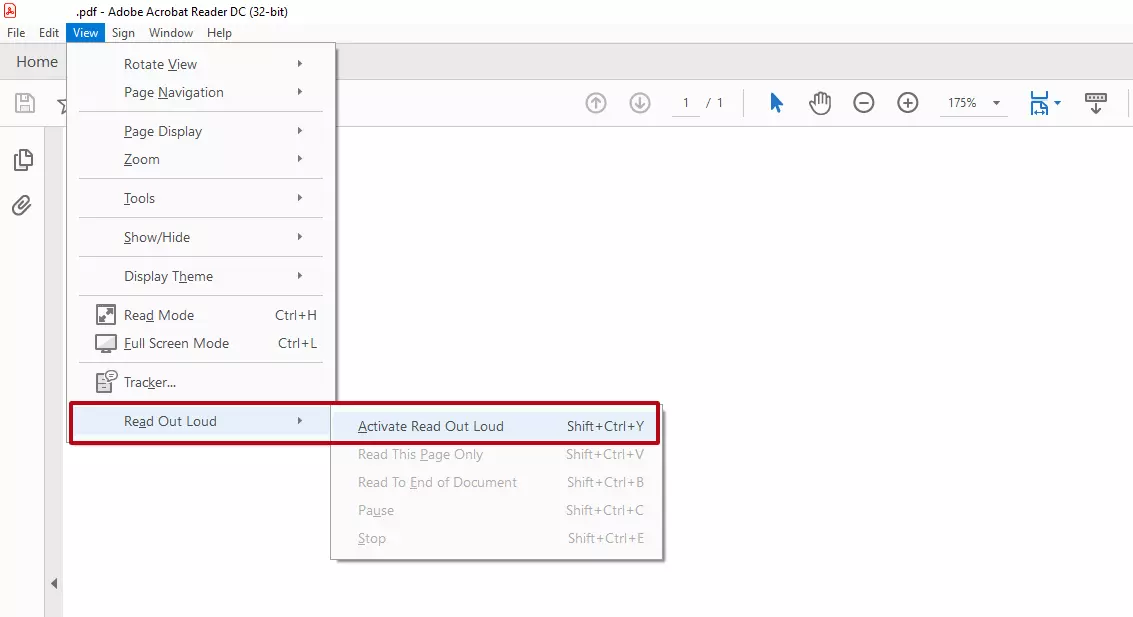This screenshot has width=1133, height=617.
Task: Expand the left pane with the arrow
Action: tap(54, 583)
